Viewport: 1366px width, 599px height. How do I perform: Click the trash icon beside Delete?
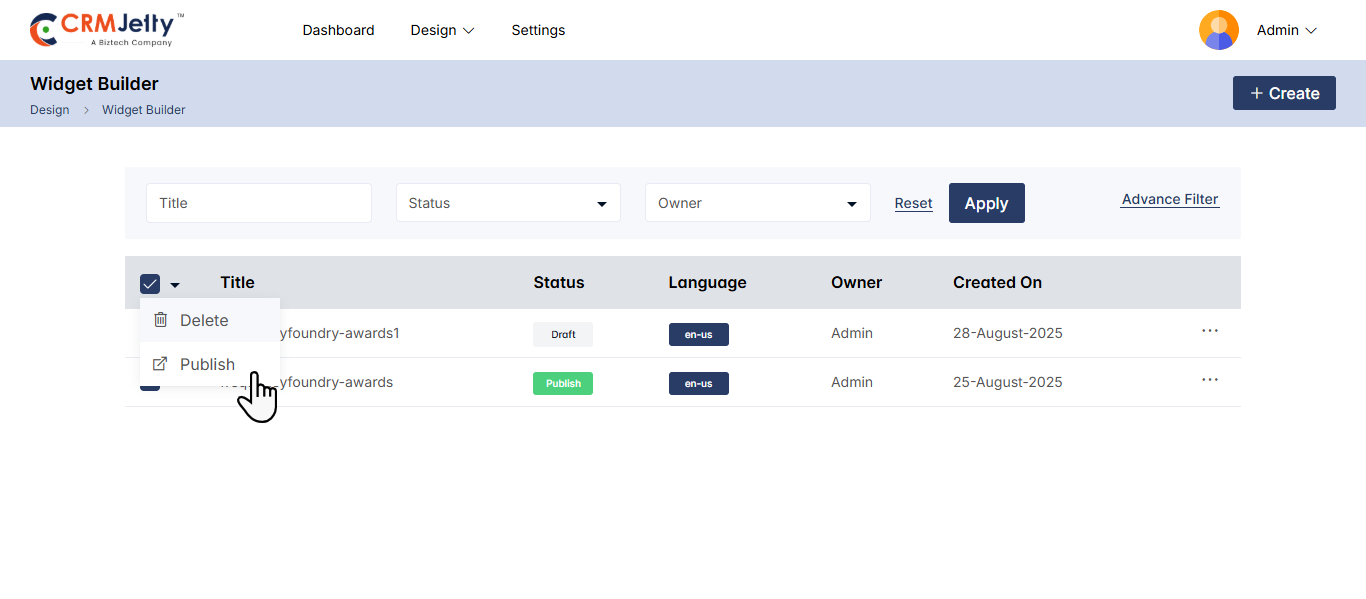click(160, 320)
